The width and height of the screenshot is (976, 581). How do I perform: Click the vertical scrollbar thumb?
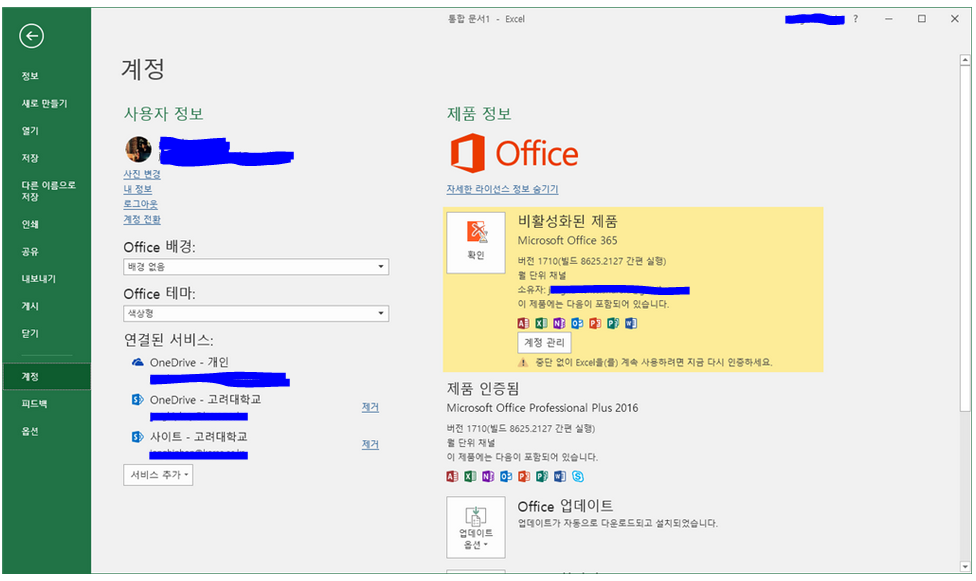pyautogui.click(x=965, y=239)
